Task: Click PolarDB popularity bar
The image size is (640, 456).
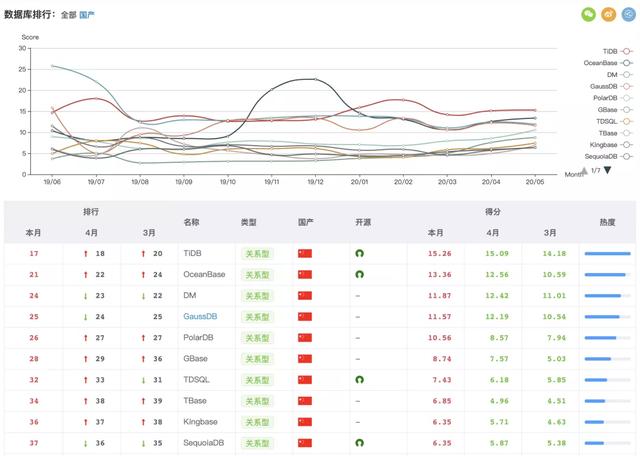Action: coord(607,338)
